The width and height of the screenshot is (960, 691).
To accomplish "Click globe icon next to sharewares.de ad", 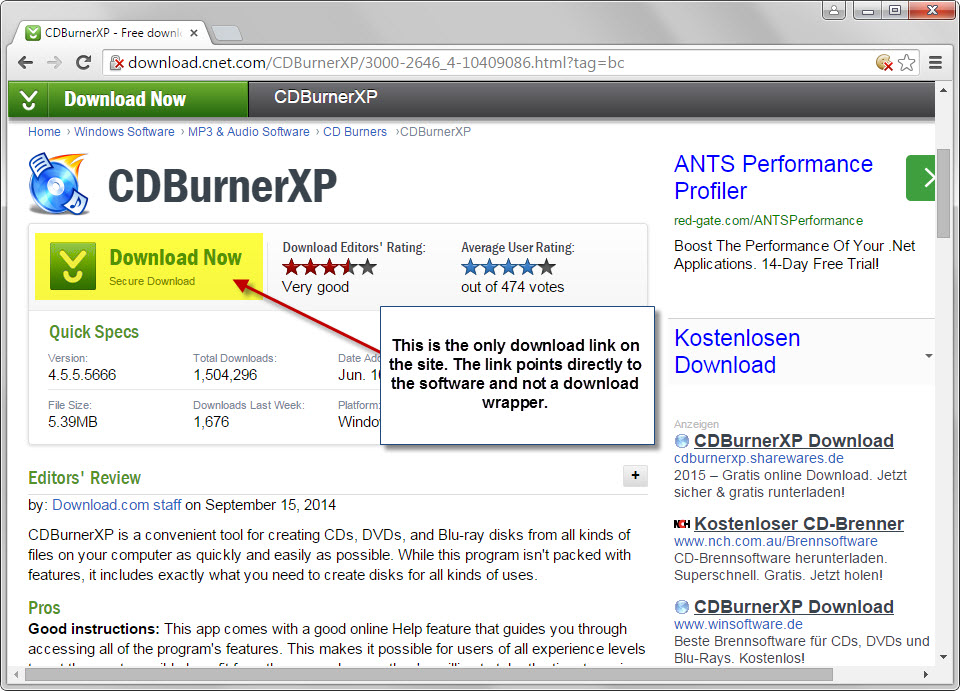I will [x=681, y=441].
